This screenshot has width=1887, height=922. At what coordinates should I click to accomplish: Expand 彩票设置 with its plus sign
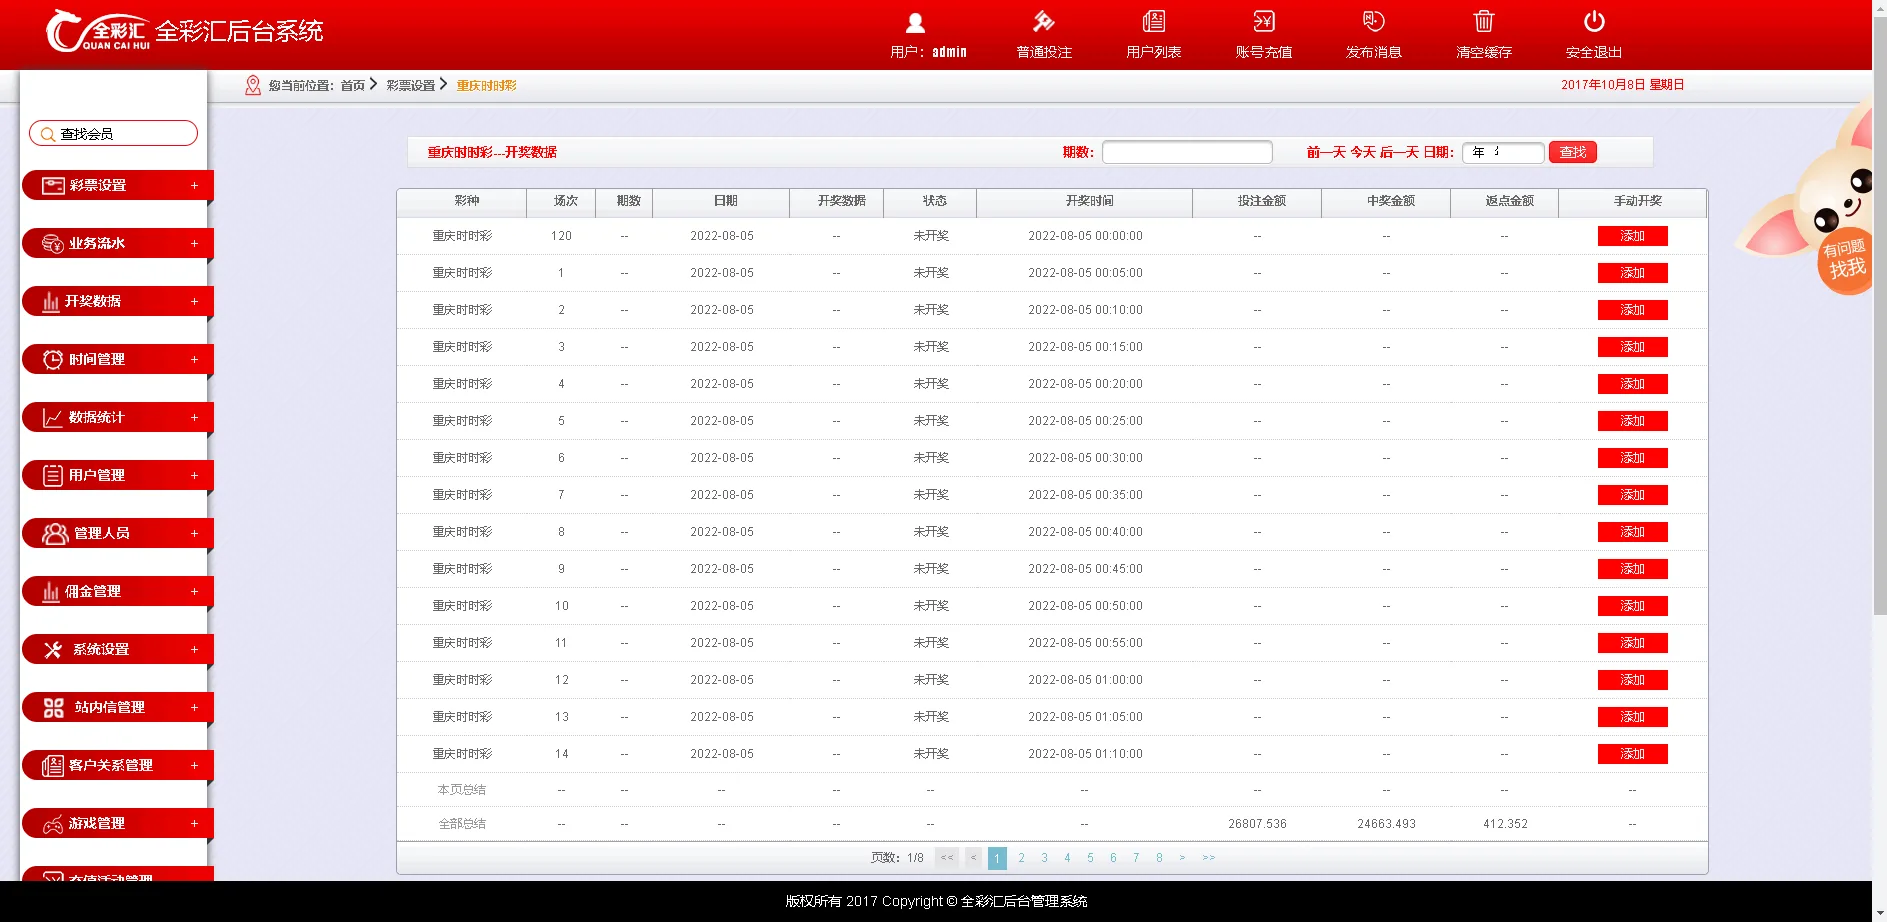click(194, 185)
